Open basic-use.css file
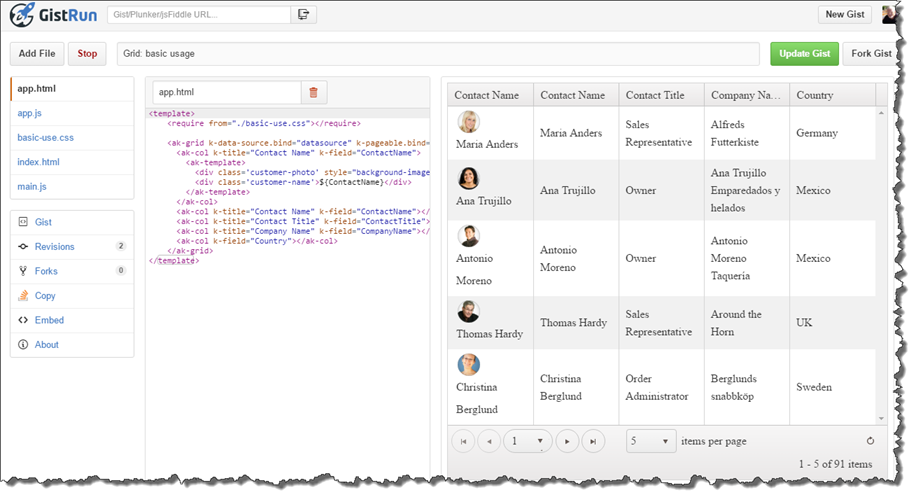The image size is (916, 497). 47,137
